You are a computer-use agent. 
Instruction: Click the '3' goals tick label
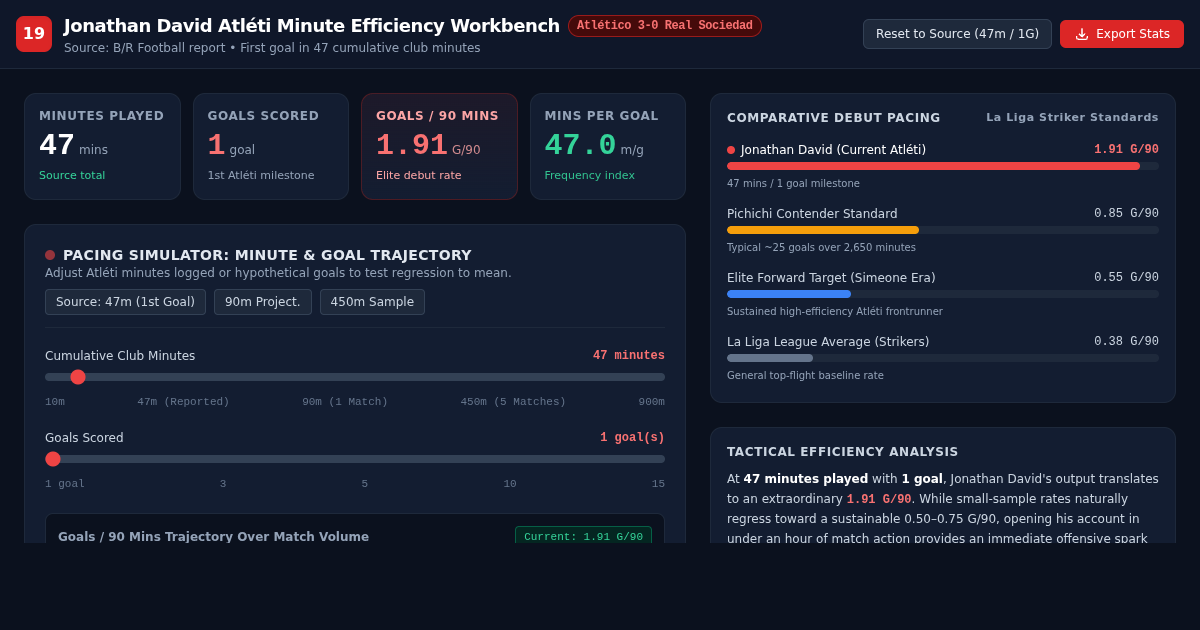tap(223, 484)
